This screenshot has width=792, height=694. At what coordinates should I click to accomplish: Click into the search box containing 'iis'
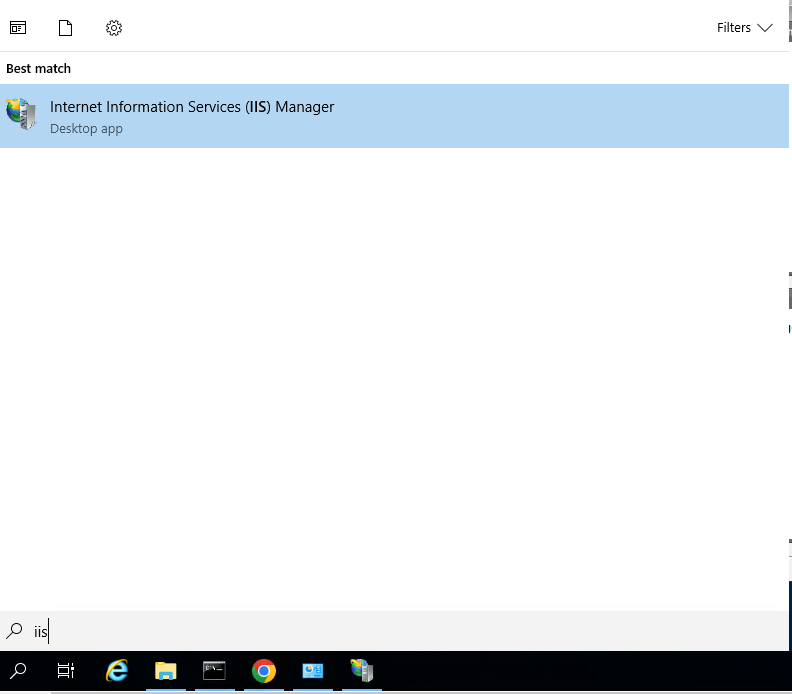[394, 631]
